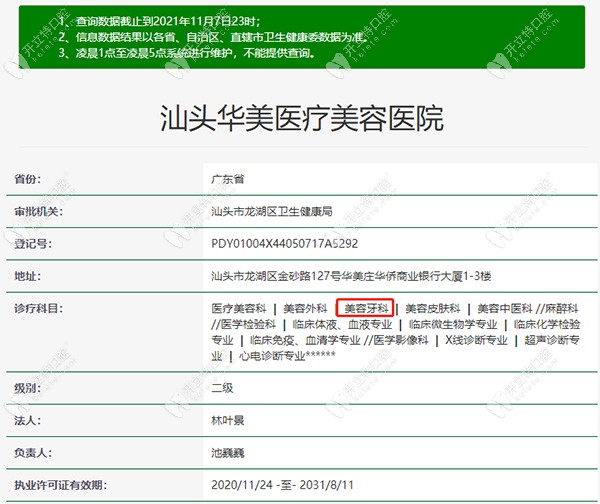Image resolution: width=600 pixels, height=504 pixels.
Task: Click the value 汕头市龙湖区卫生健康局
Action: 272,211
